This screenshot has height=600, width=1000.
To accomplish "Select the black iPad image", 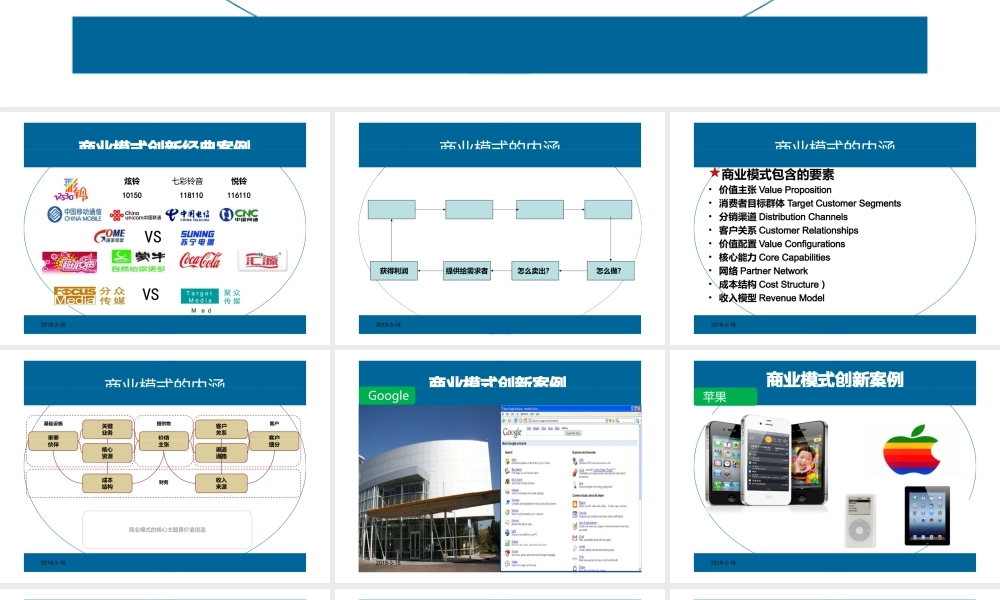I will point(927,516).
